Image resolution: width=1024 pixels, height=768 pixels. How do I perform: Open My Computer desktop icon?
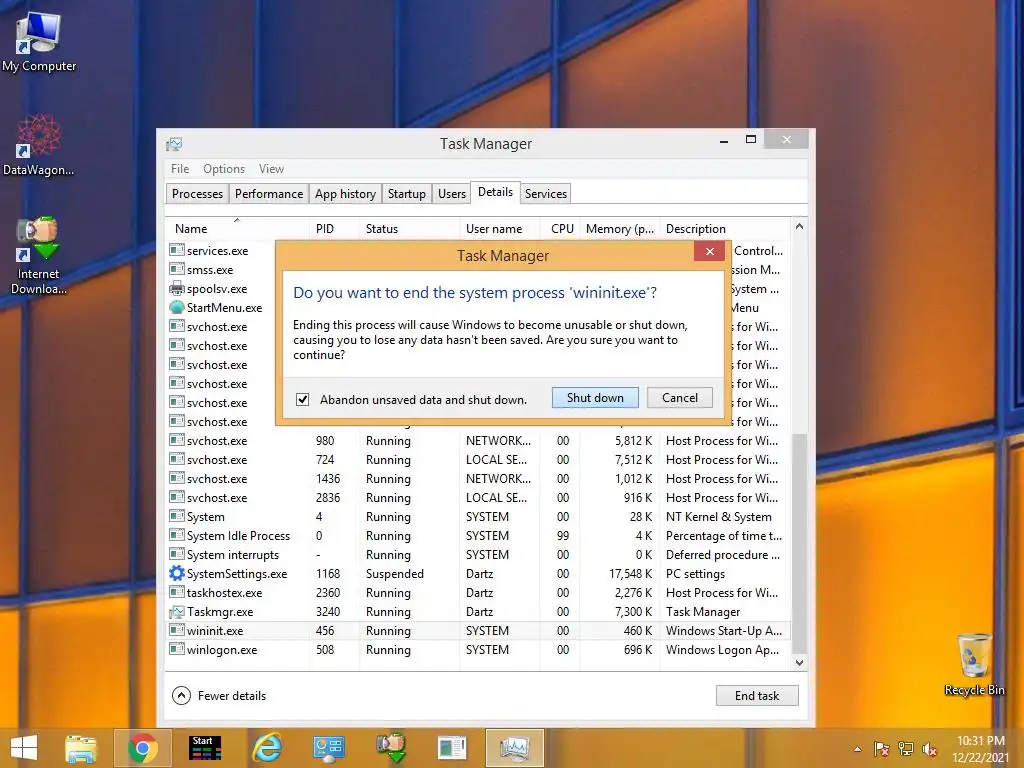coord(39,43)
